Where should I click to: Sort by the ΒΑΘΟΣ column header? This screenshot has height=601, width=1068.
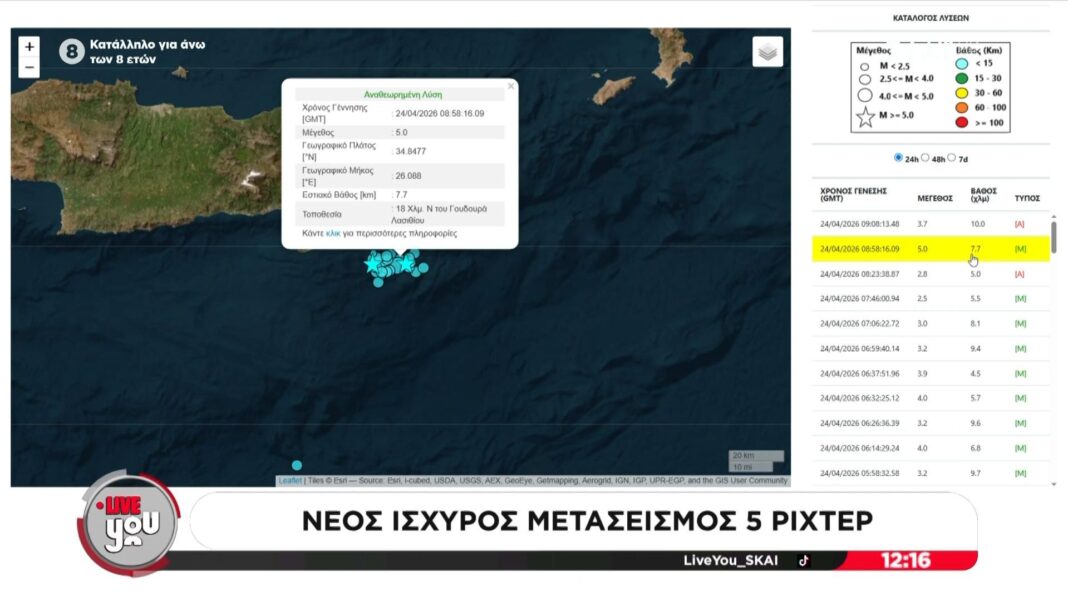983,194
